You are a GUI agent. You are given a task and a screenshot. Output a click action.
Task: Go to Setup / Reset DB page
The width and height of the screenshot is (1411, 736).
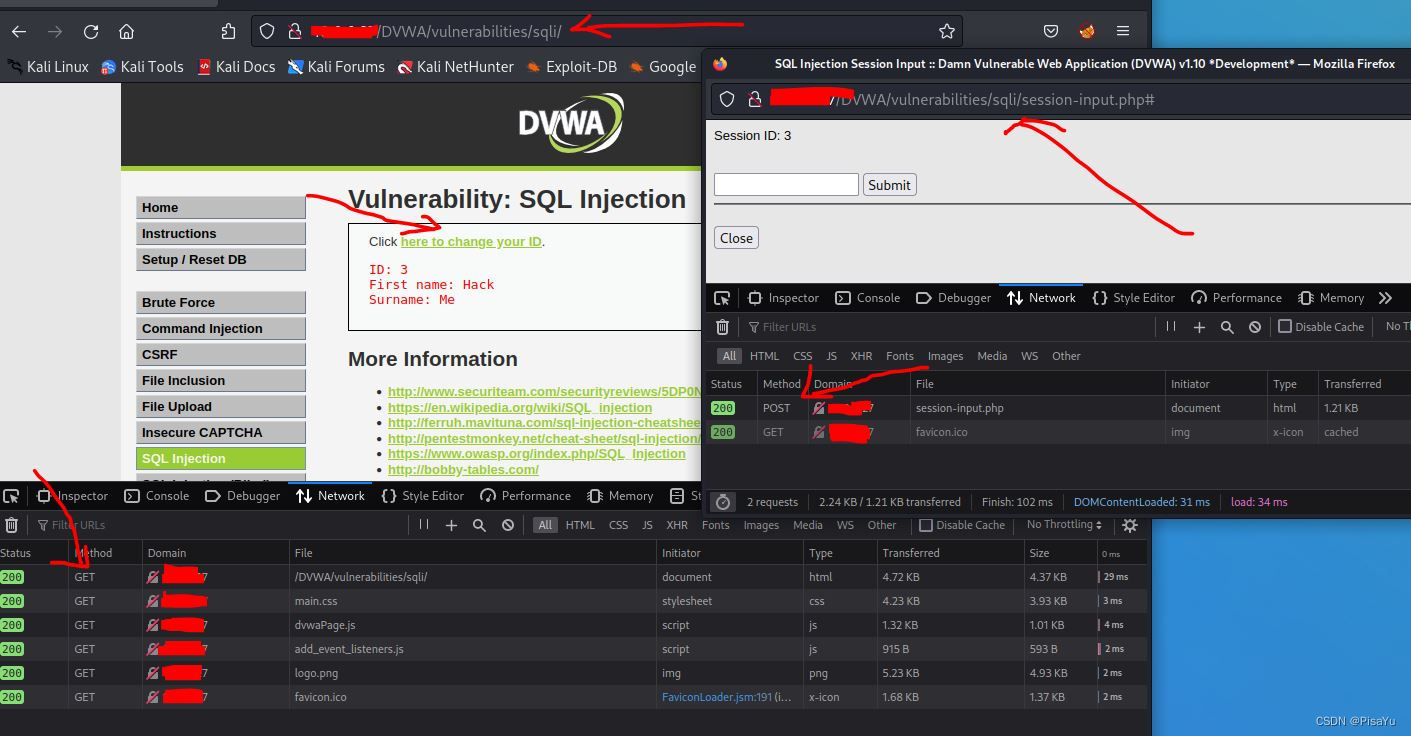coord(220,259)
